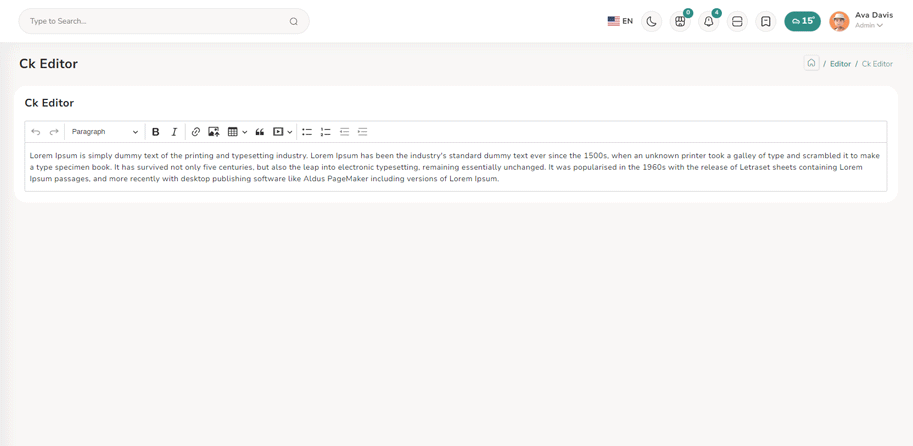Image resolution: width=913 pixels, height=446 pixels.
Task: Click the Redo arrow in editor toolbar
Action: (x=54, y=132)
